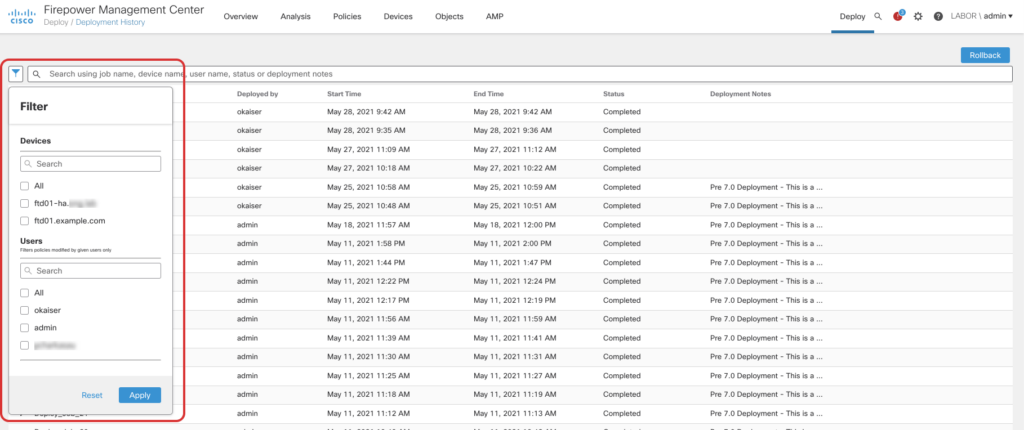
Task: Focus the Users search field
Action: point(91,271)
